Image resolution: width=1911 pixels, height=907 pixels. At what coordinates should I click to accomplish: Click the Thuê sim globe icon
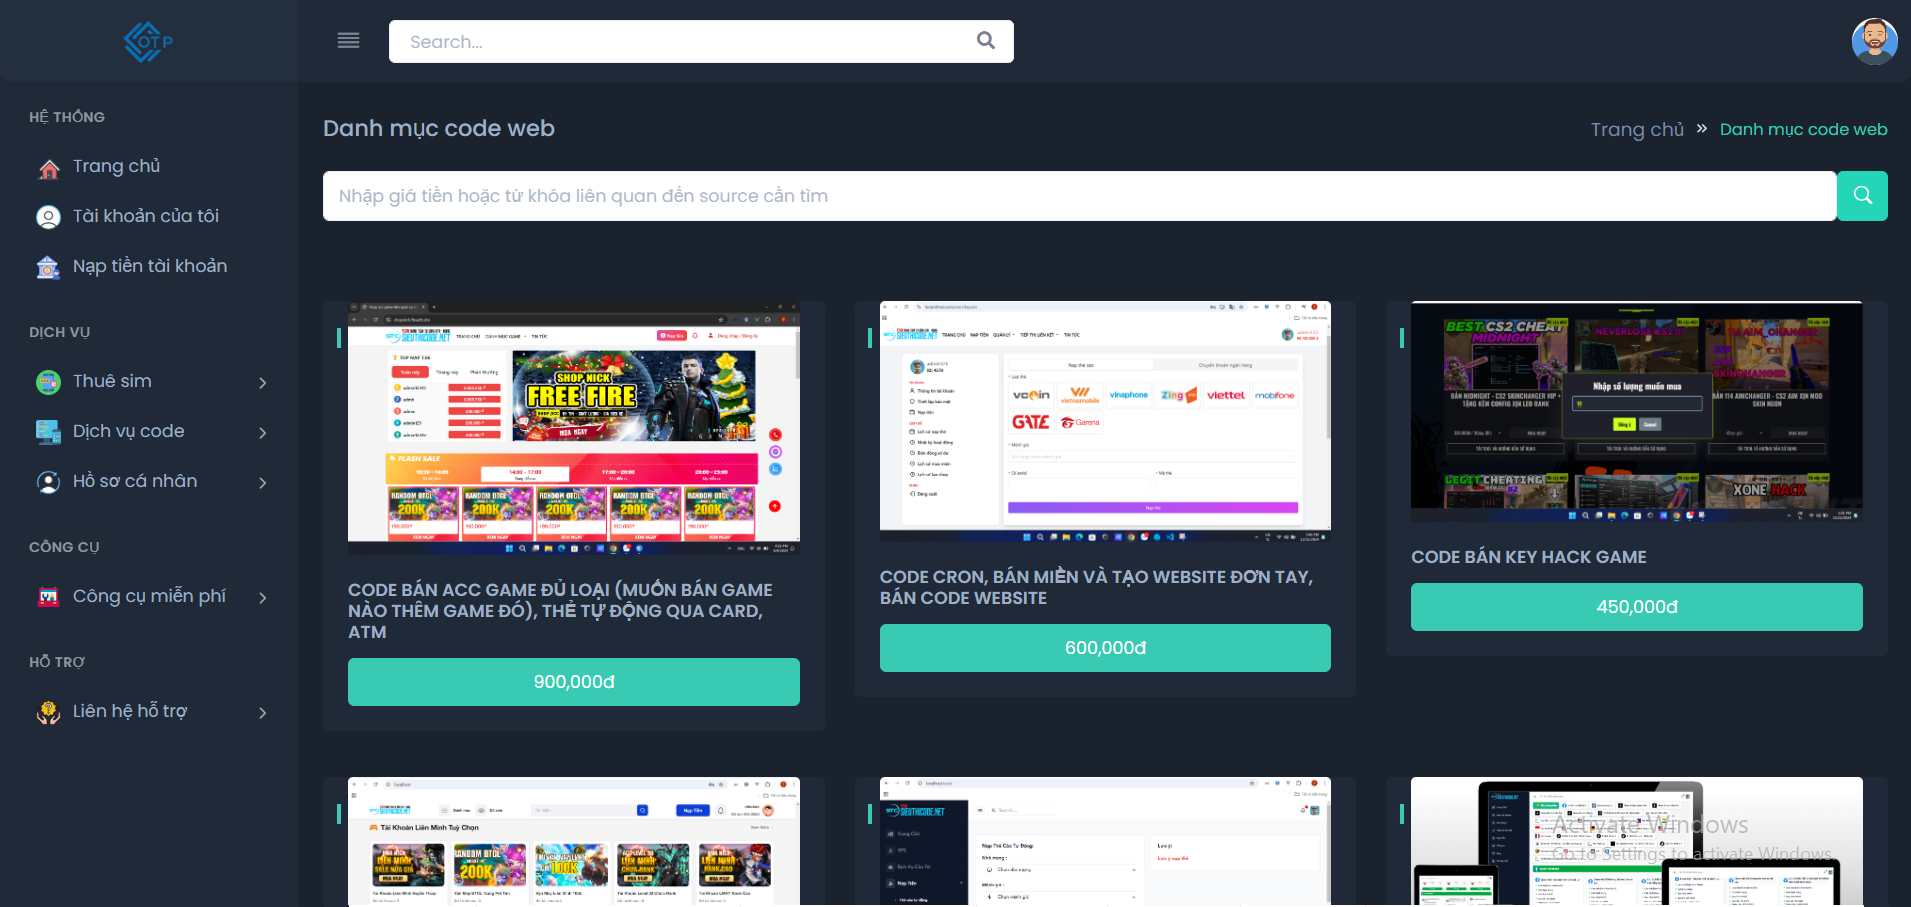point(48,382)
